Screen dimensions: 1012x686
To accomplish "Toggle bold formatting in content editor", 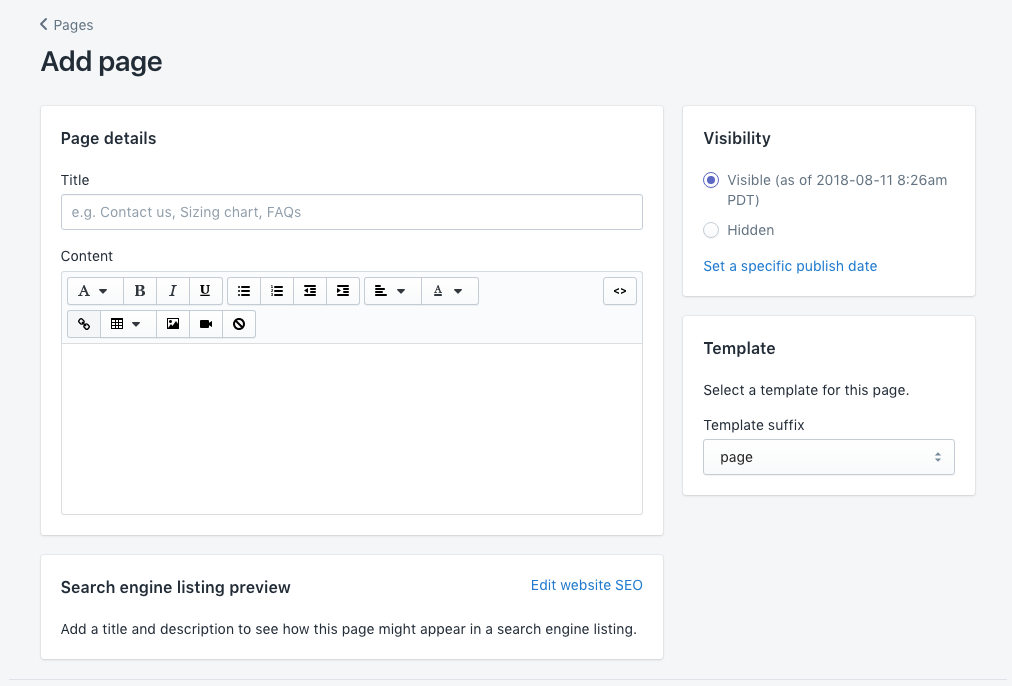I will coord(140,291).
